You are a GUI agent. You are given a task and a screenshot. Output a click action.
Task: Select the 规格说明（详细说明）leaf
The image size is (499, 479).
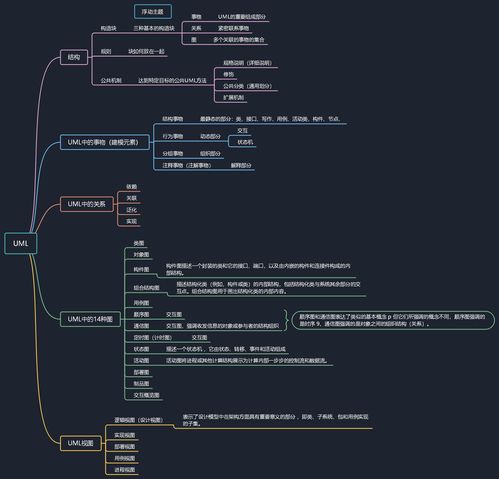tap(248, 63)
